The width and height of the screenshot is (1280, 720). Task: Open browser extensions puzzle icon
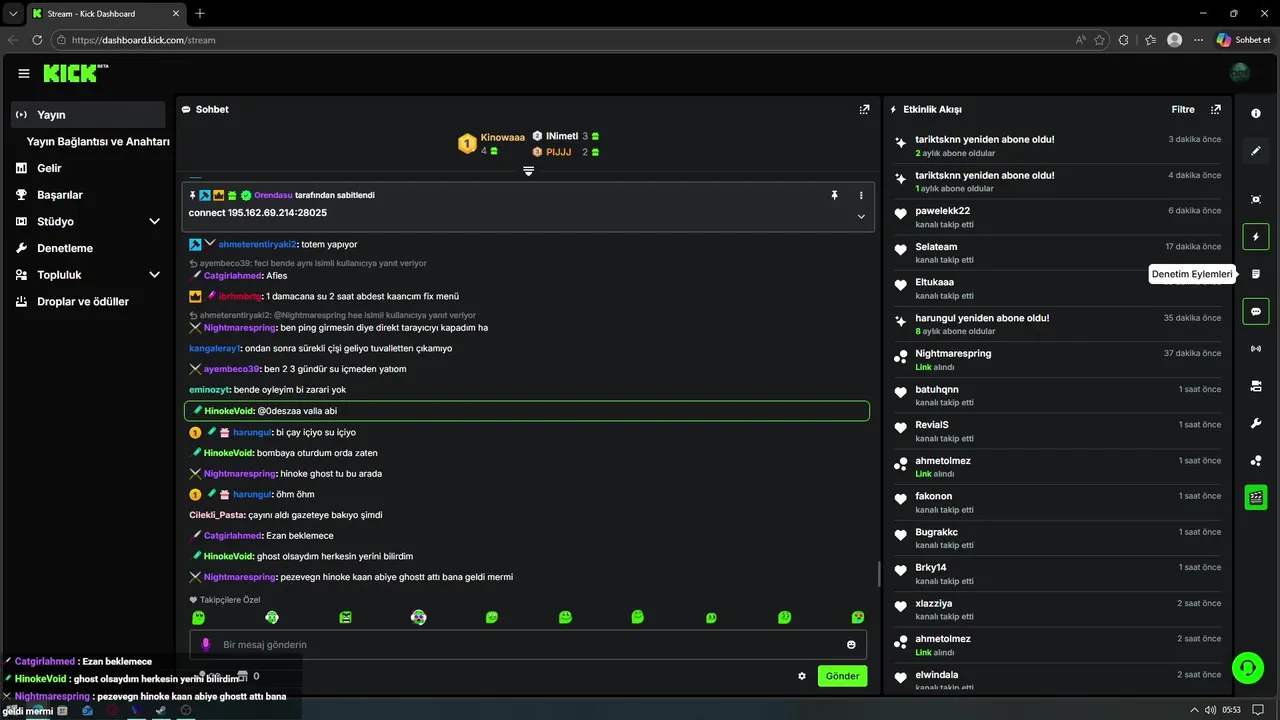click(1124, 40)
